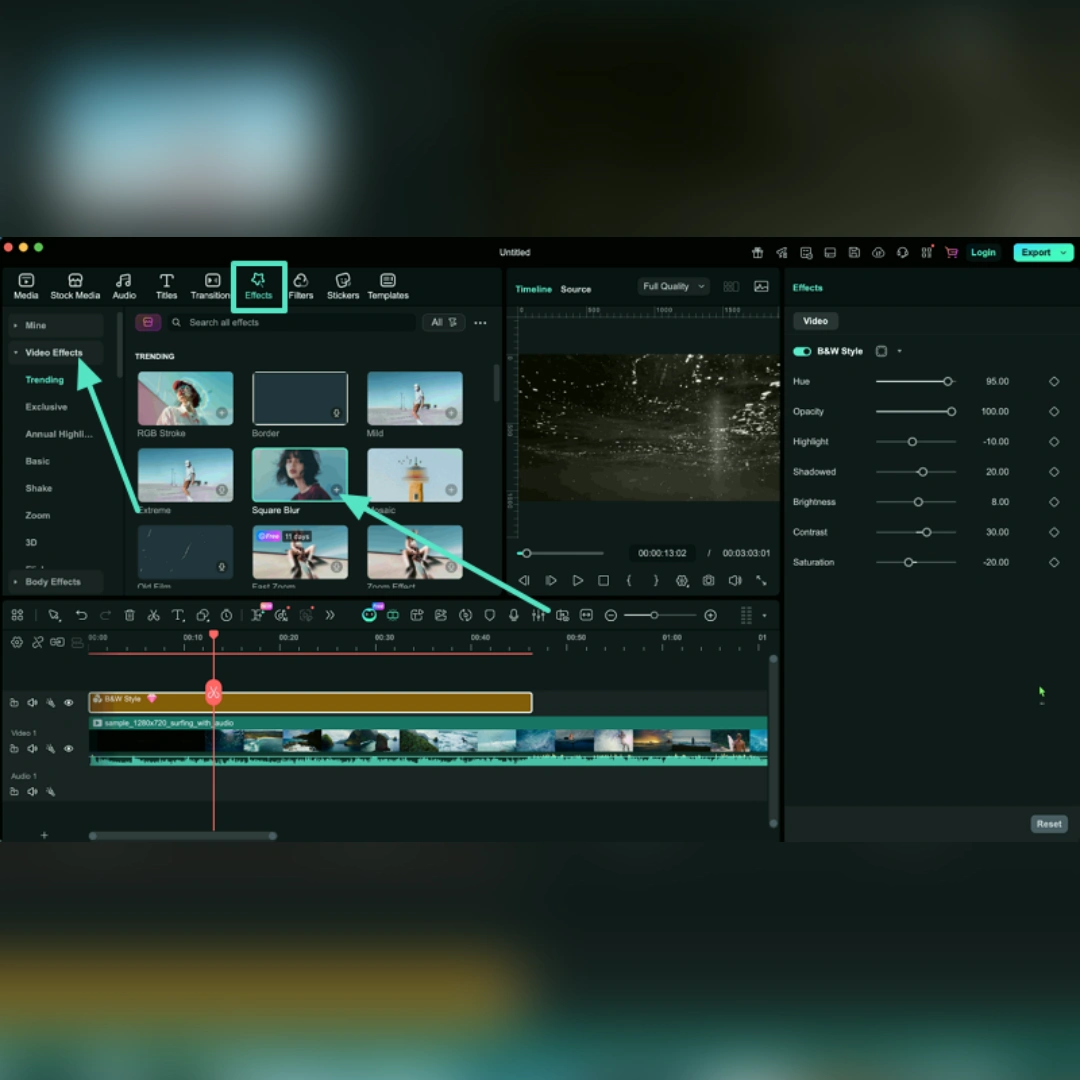Zoom in timeline with plus icon
The image size is (1080, 1080).
(710, 615)
